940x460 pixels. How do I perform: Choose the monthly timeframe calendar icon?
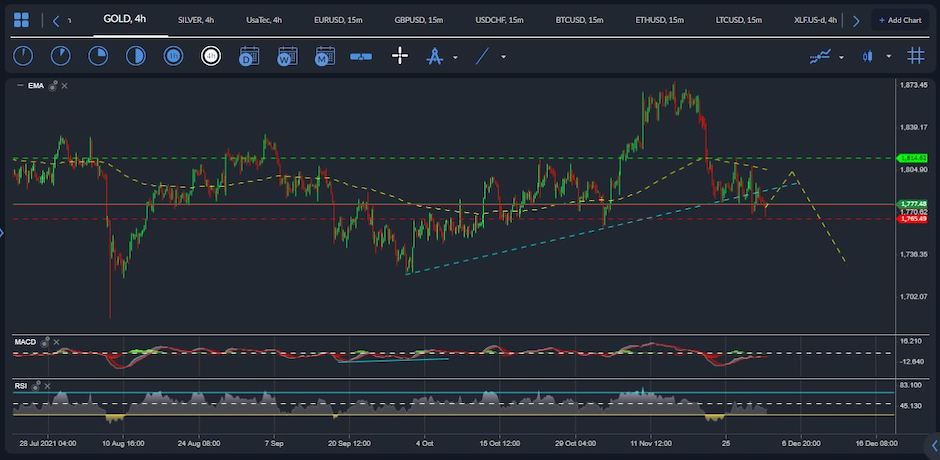click(x=324, y=56)
